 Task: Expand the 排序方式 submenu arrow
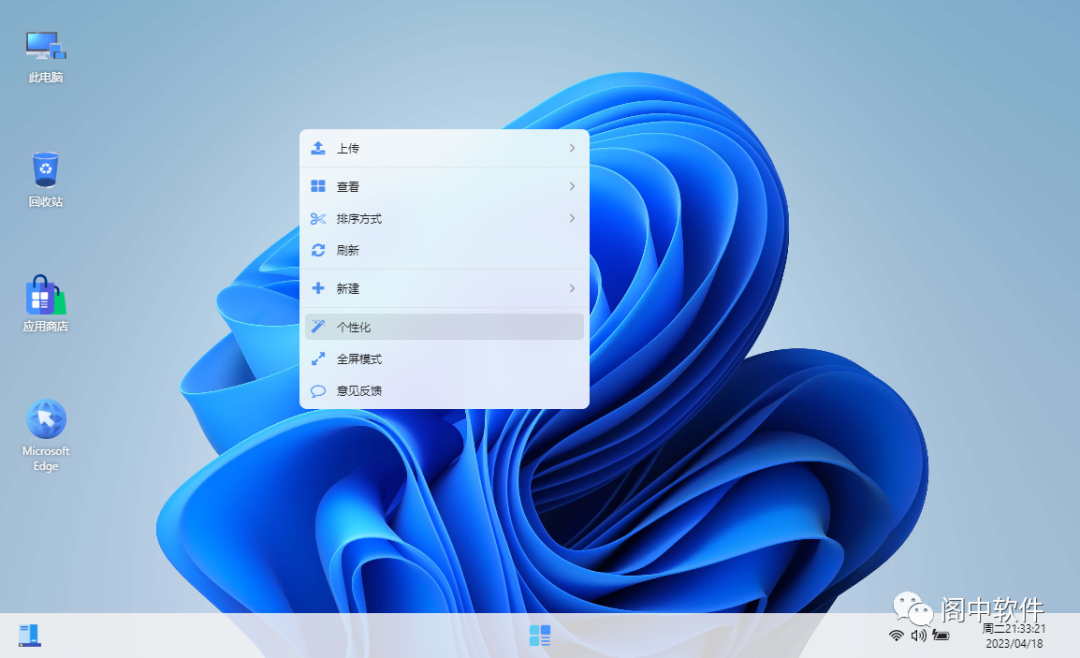pyautogui.click(x=572, y=218)
